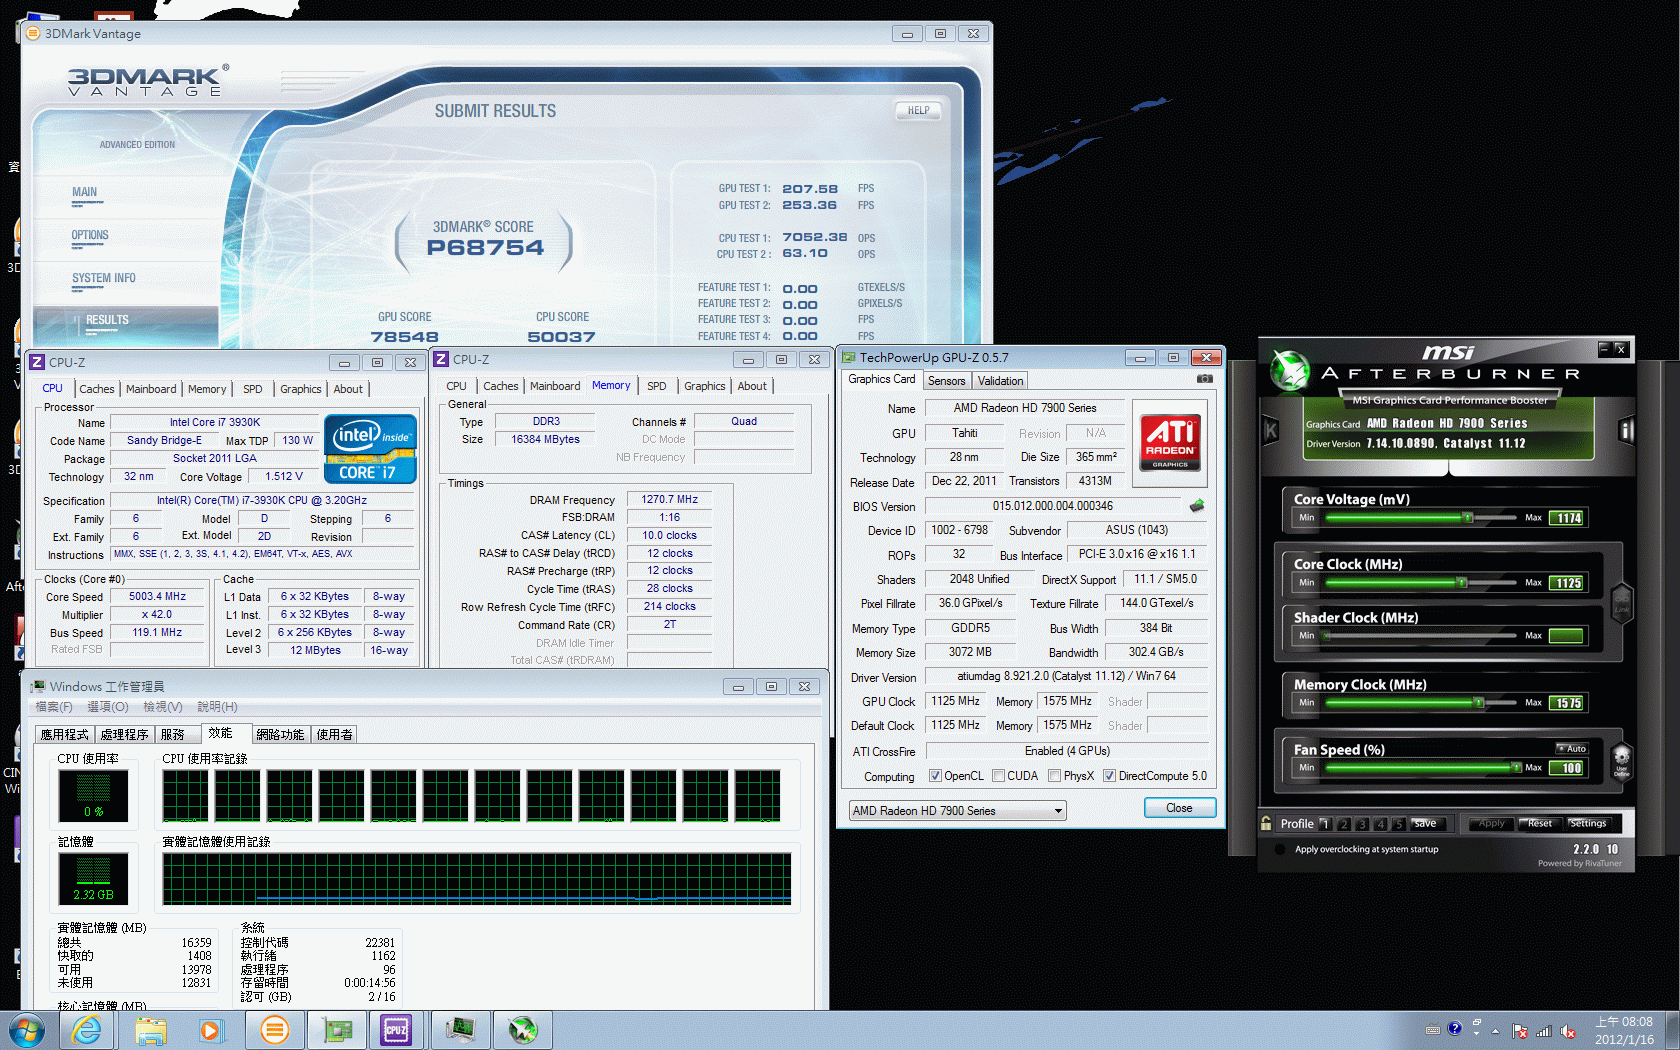
Task: Open the Mainboard tab in left CPU-Z
Action: 151,389
